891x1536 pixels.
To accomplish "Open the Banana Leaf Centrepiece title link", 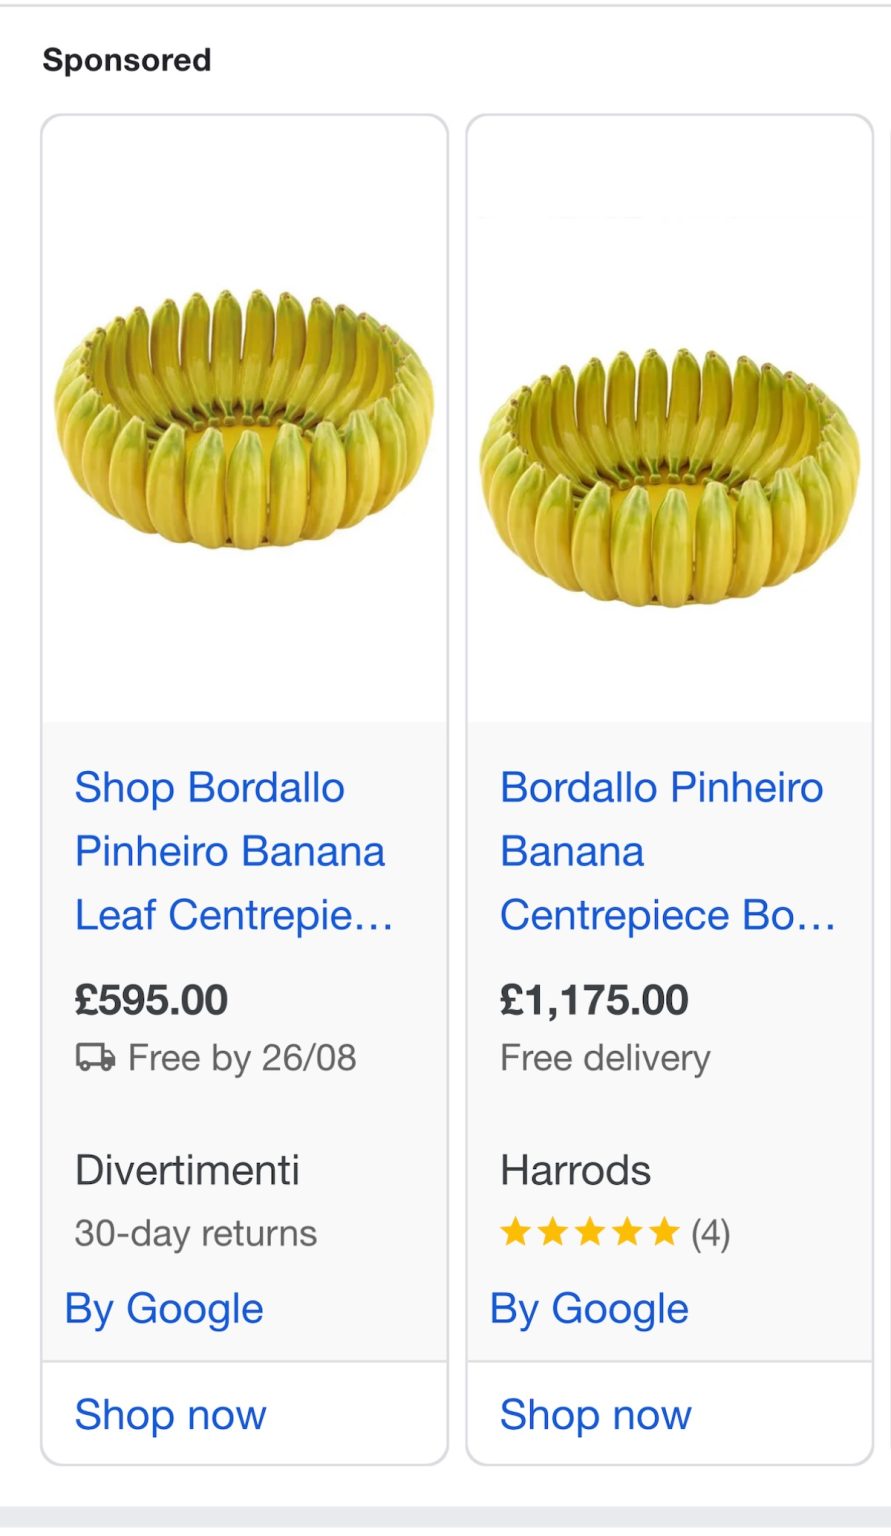I will pos(233,851).
